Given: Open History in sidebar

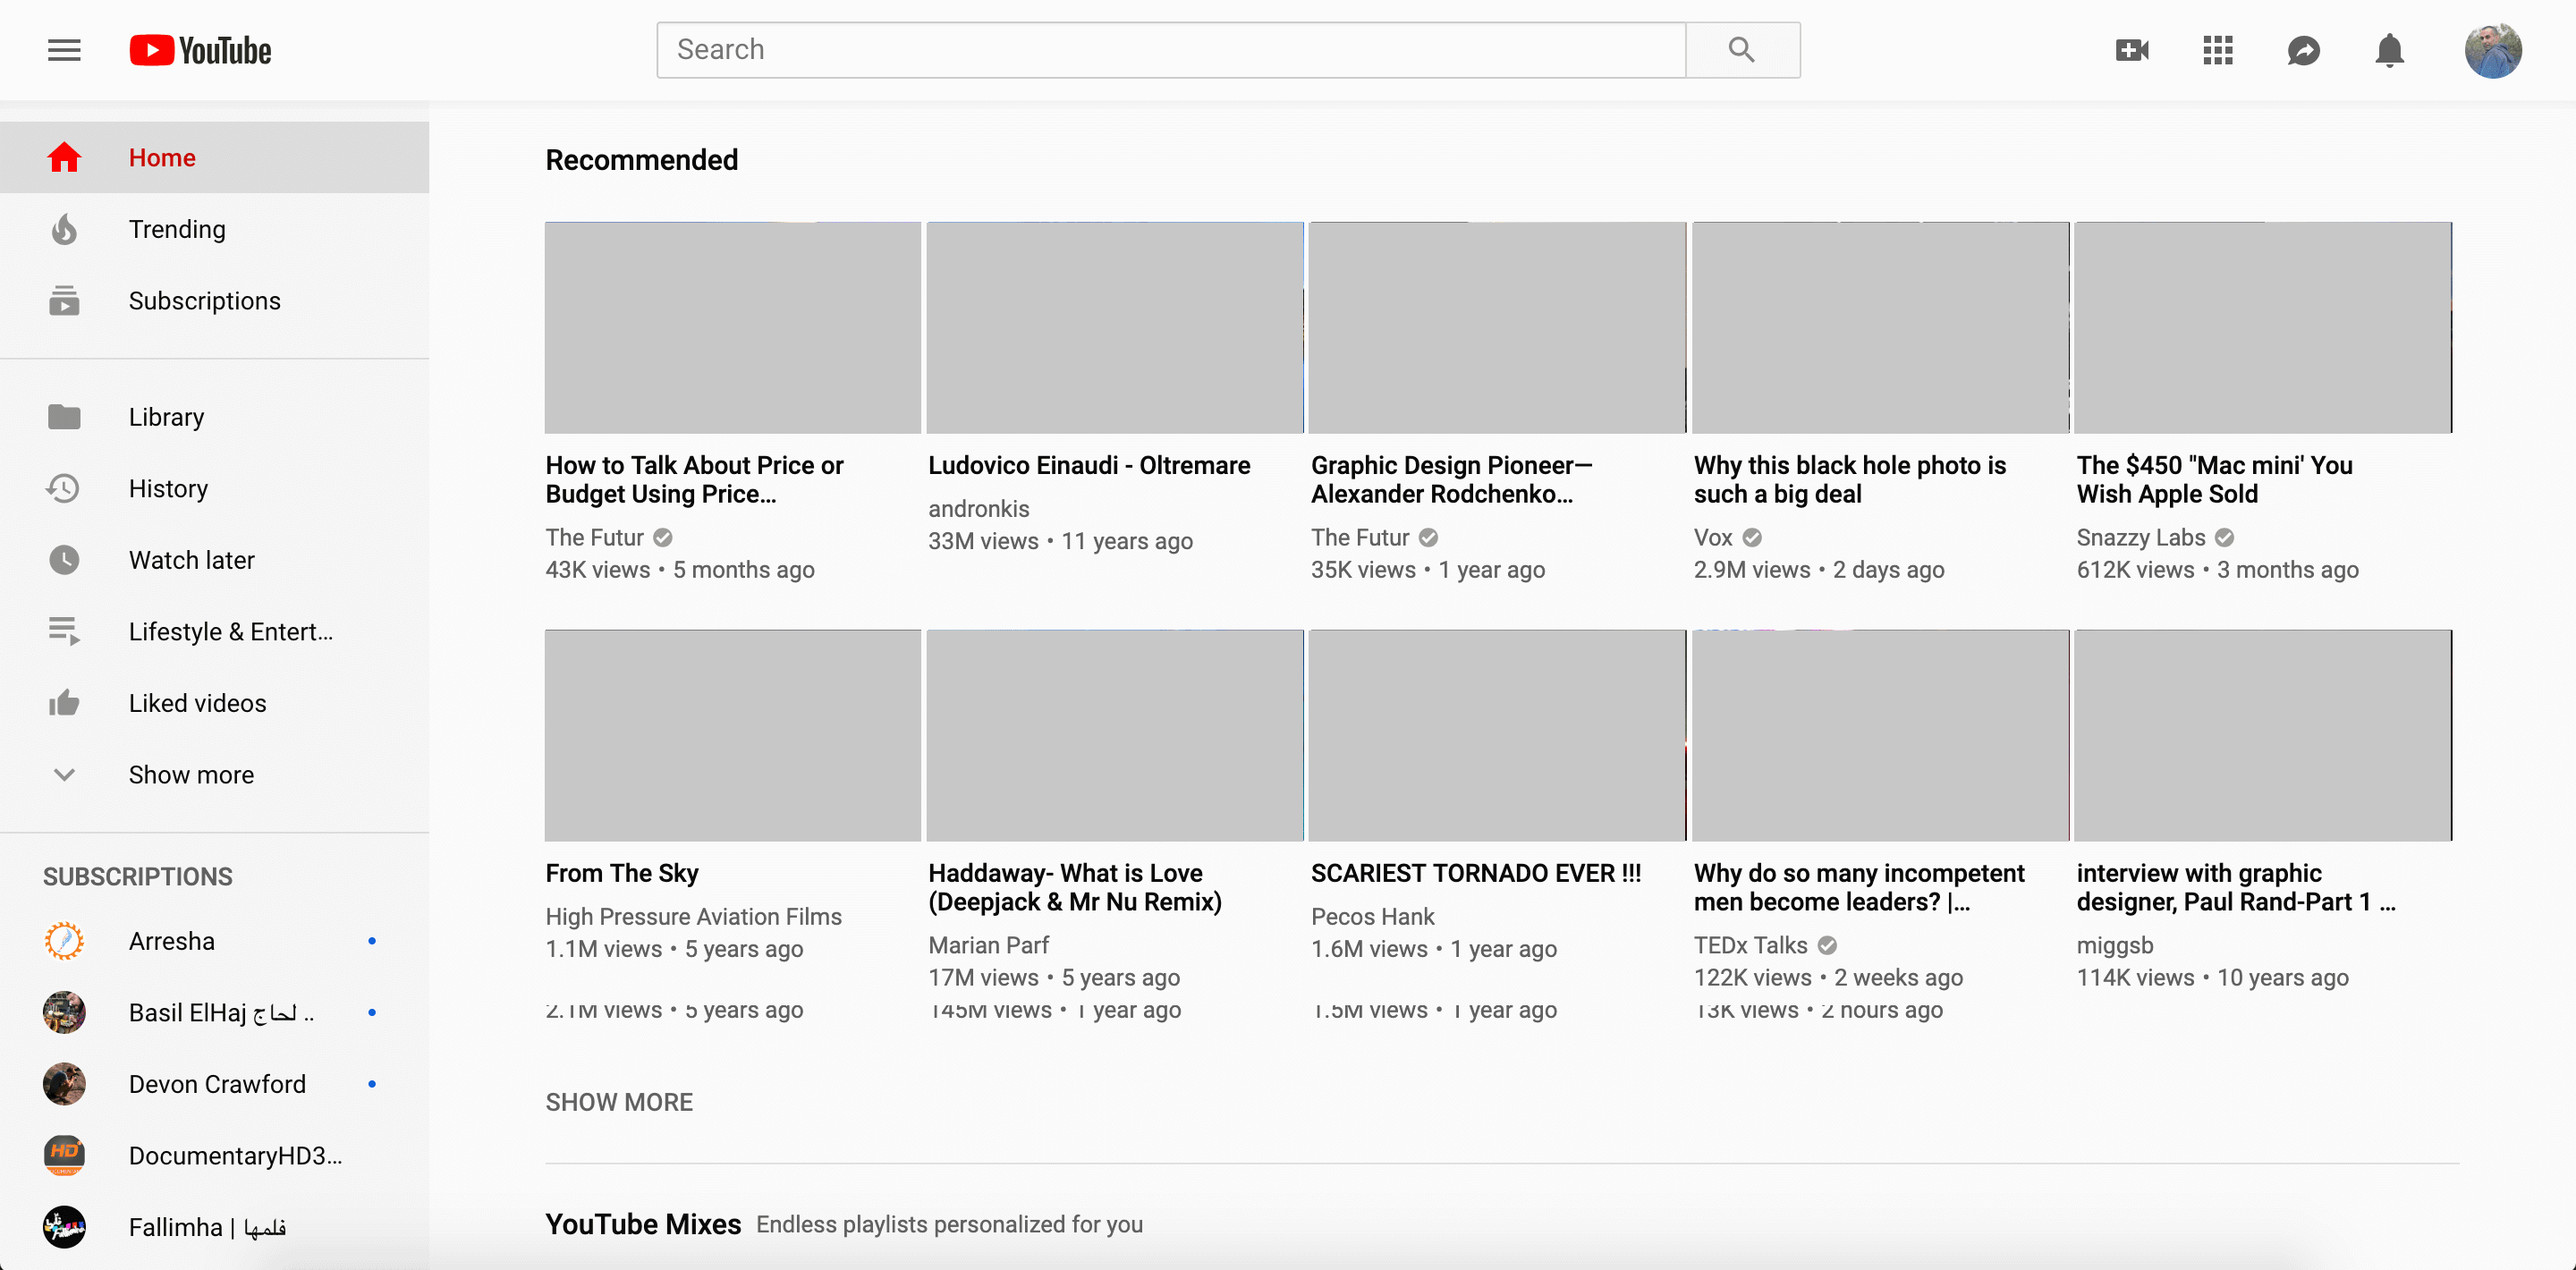Looking at the screenshot, I should click(168, 489).
